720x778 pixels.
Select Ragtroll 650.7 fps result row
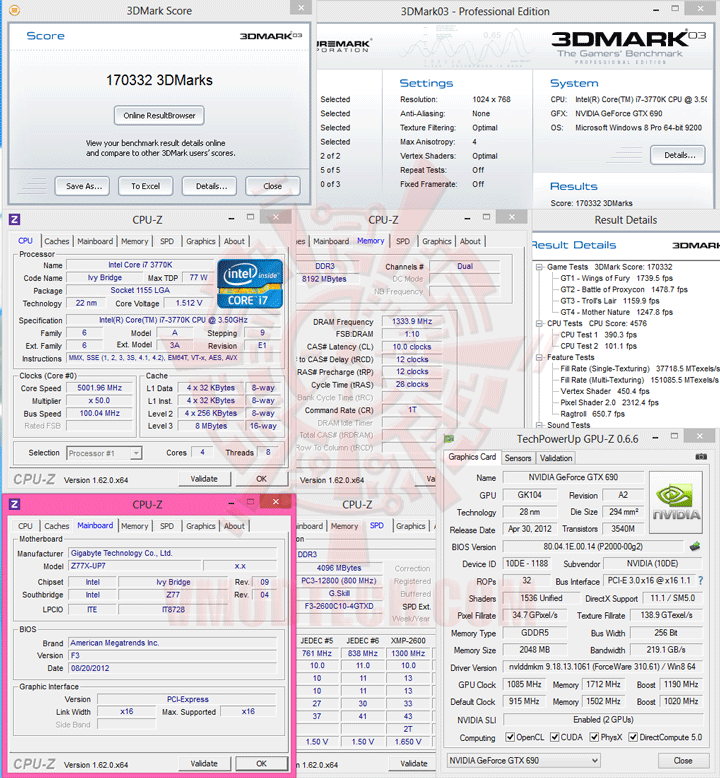(592, 414)
